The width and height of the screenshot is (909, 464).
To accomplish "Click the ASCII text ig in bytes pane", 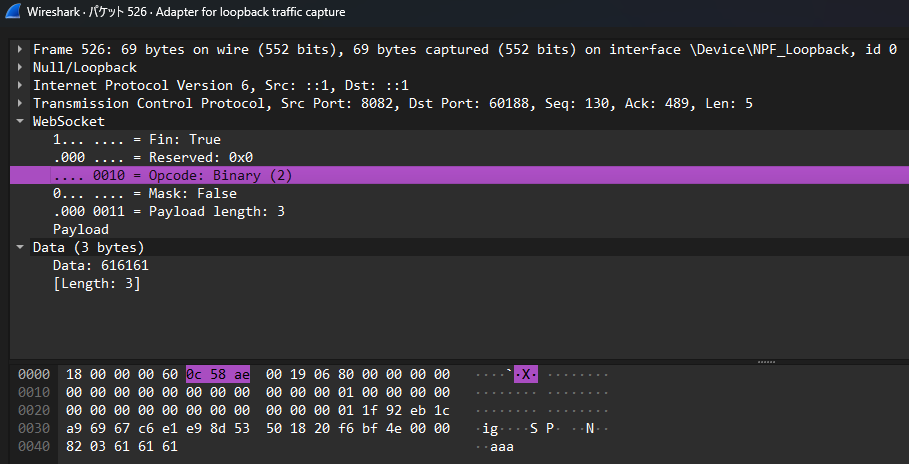I will (490, 429).
